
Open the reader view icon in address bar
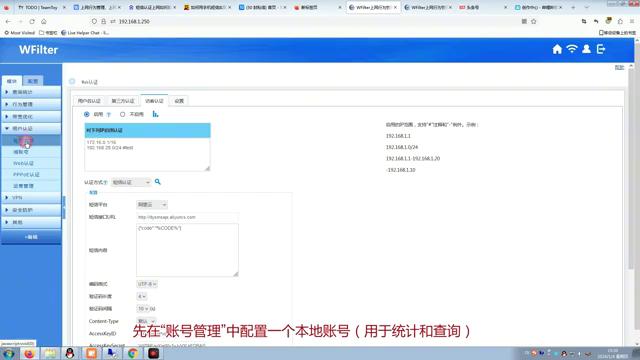(524, 21)
